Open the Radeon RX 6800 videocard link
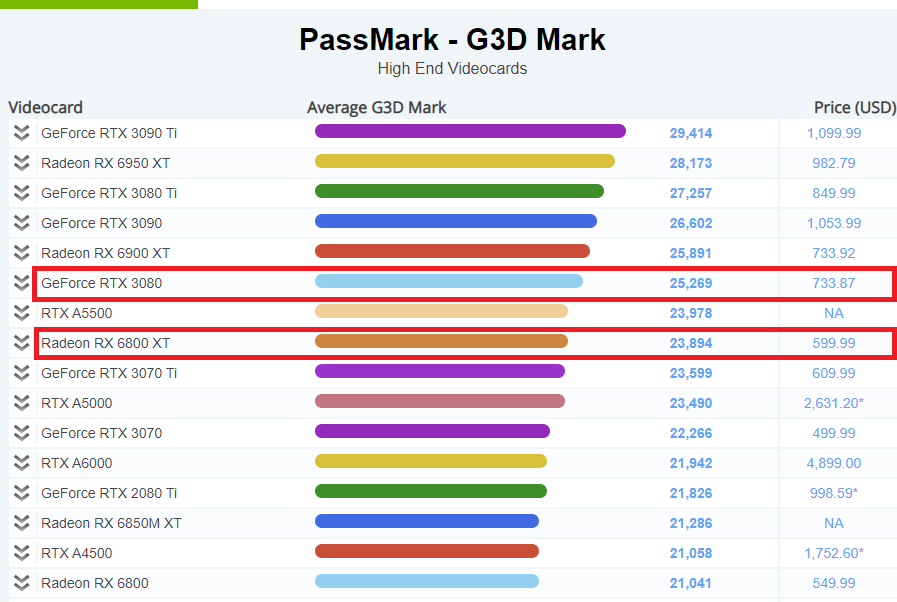 pos(94,583)
